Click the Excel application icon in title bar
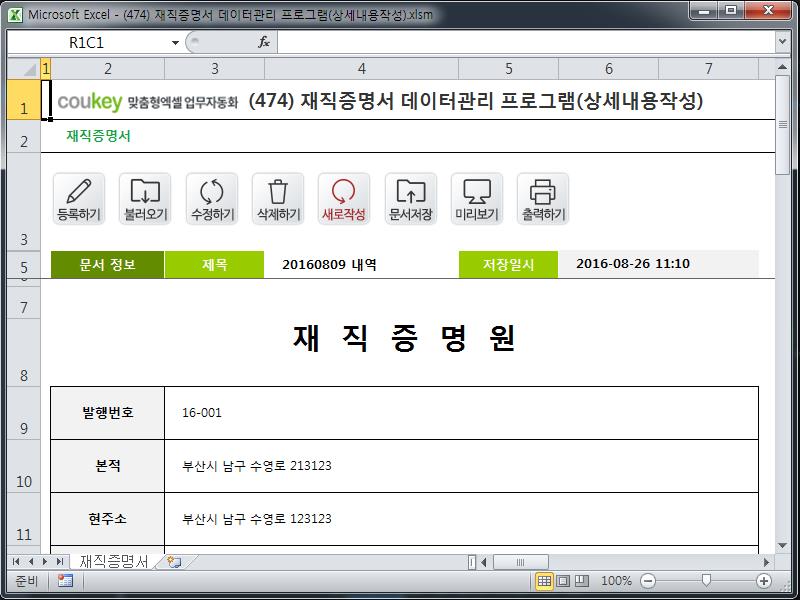Screen dimensions: 800x600 click(x=15, y=14)
